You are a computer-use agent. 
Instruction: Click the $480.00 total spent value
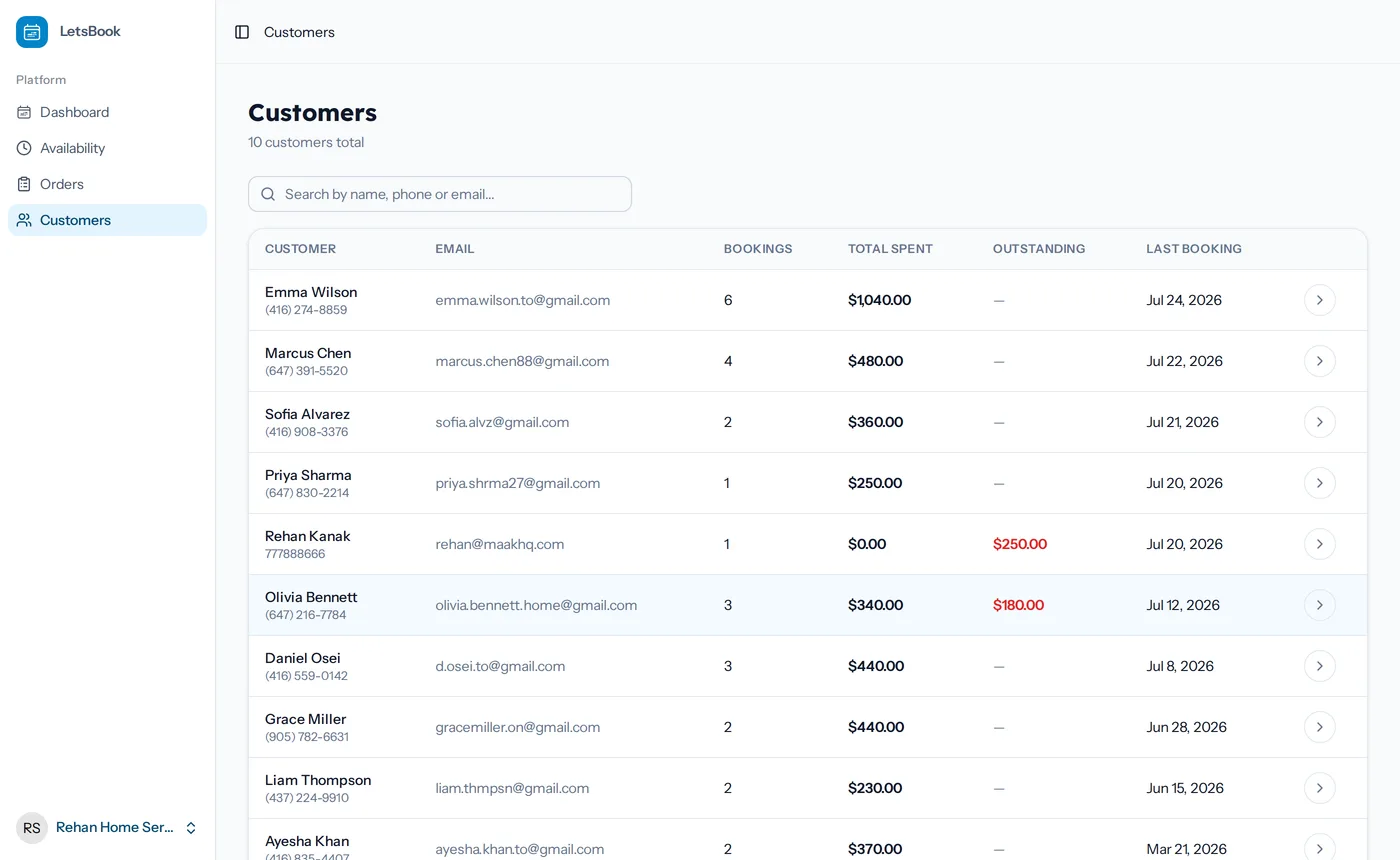[875, 361]
